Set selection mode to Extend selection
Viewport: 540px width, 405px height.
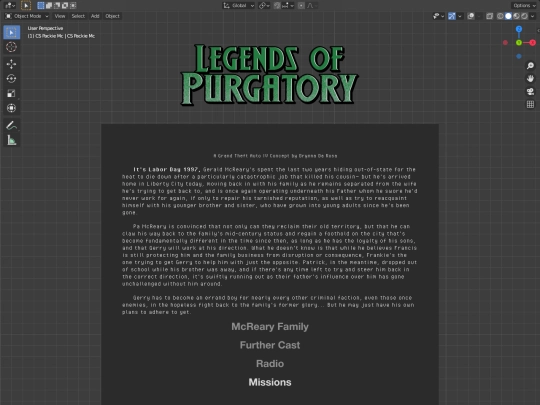click(49, 6)
